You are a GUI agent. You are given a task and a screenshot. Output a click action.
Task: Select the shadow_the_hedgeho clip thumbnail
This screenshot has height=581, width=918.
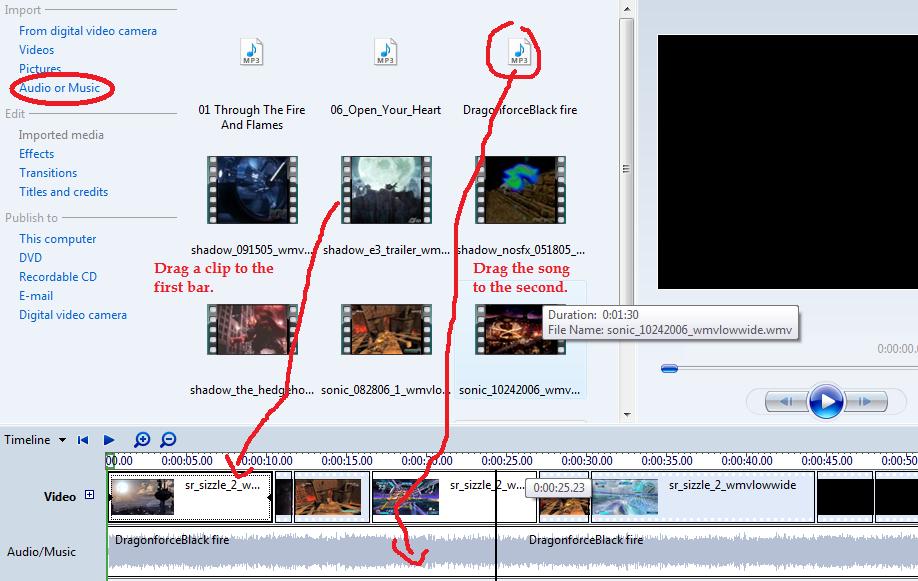tap(252, 329)
